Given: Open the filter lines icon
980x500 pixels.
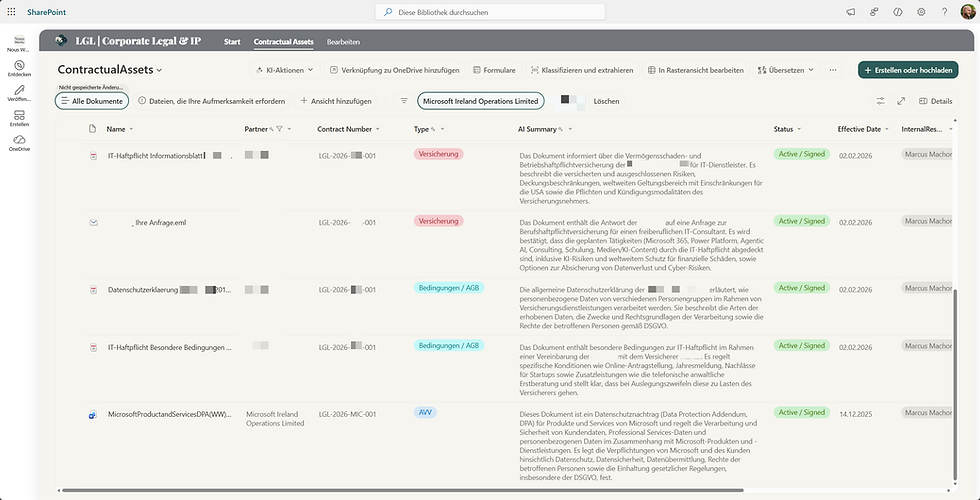Looking at the screenshot, I should (404, 101).
